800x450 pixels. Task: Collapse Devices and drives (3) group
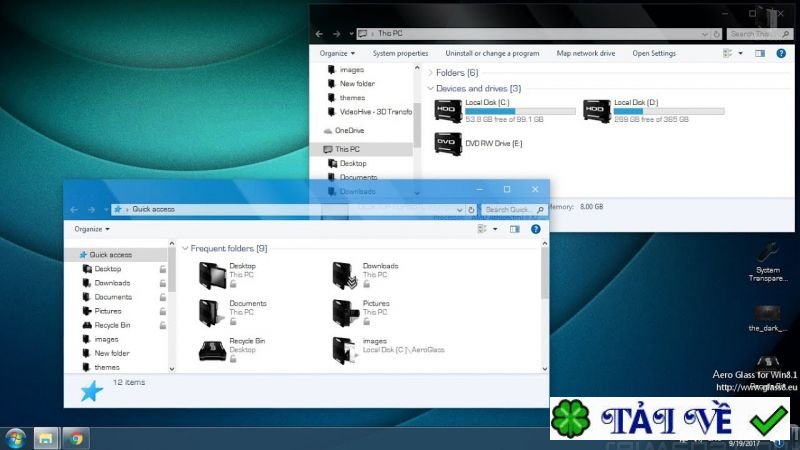[x=430, y=88]
